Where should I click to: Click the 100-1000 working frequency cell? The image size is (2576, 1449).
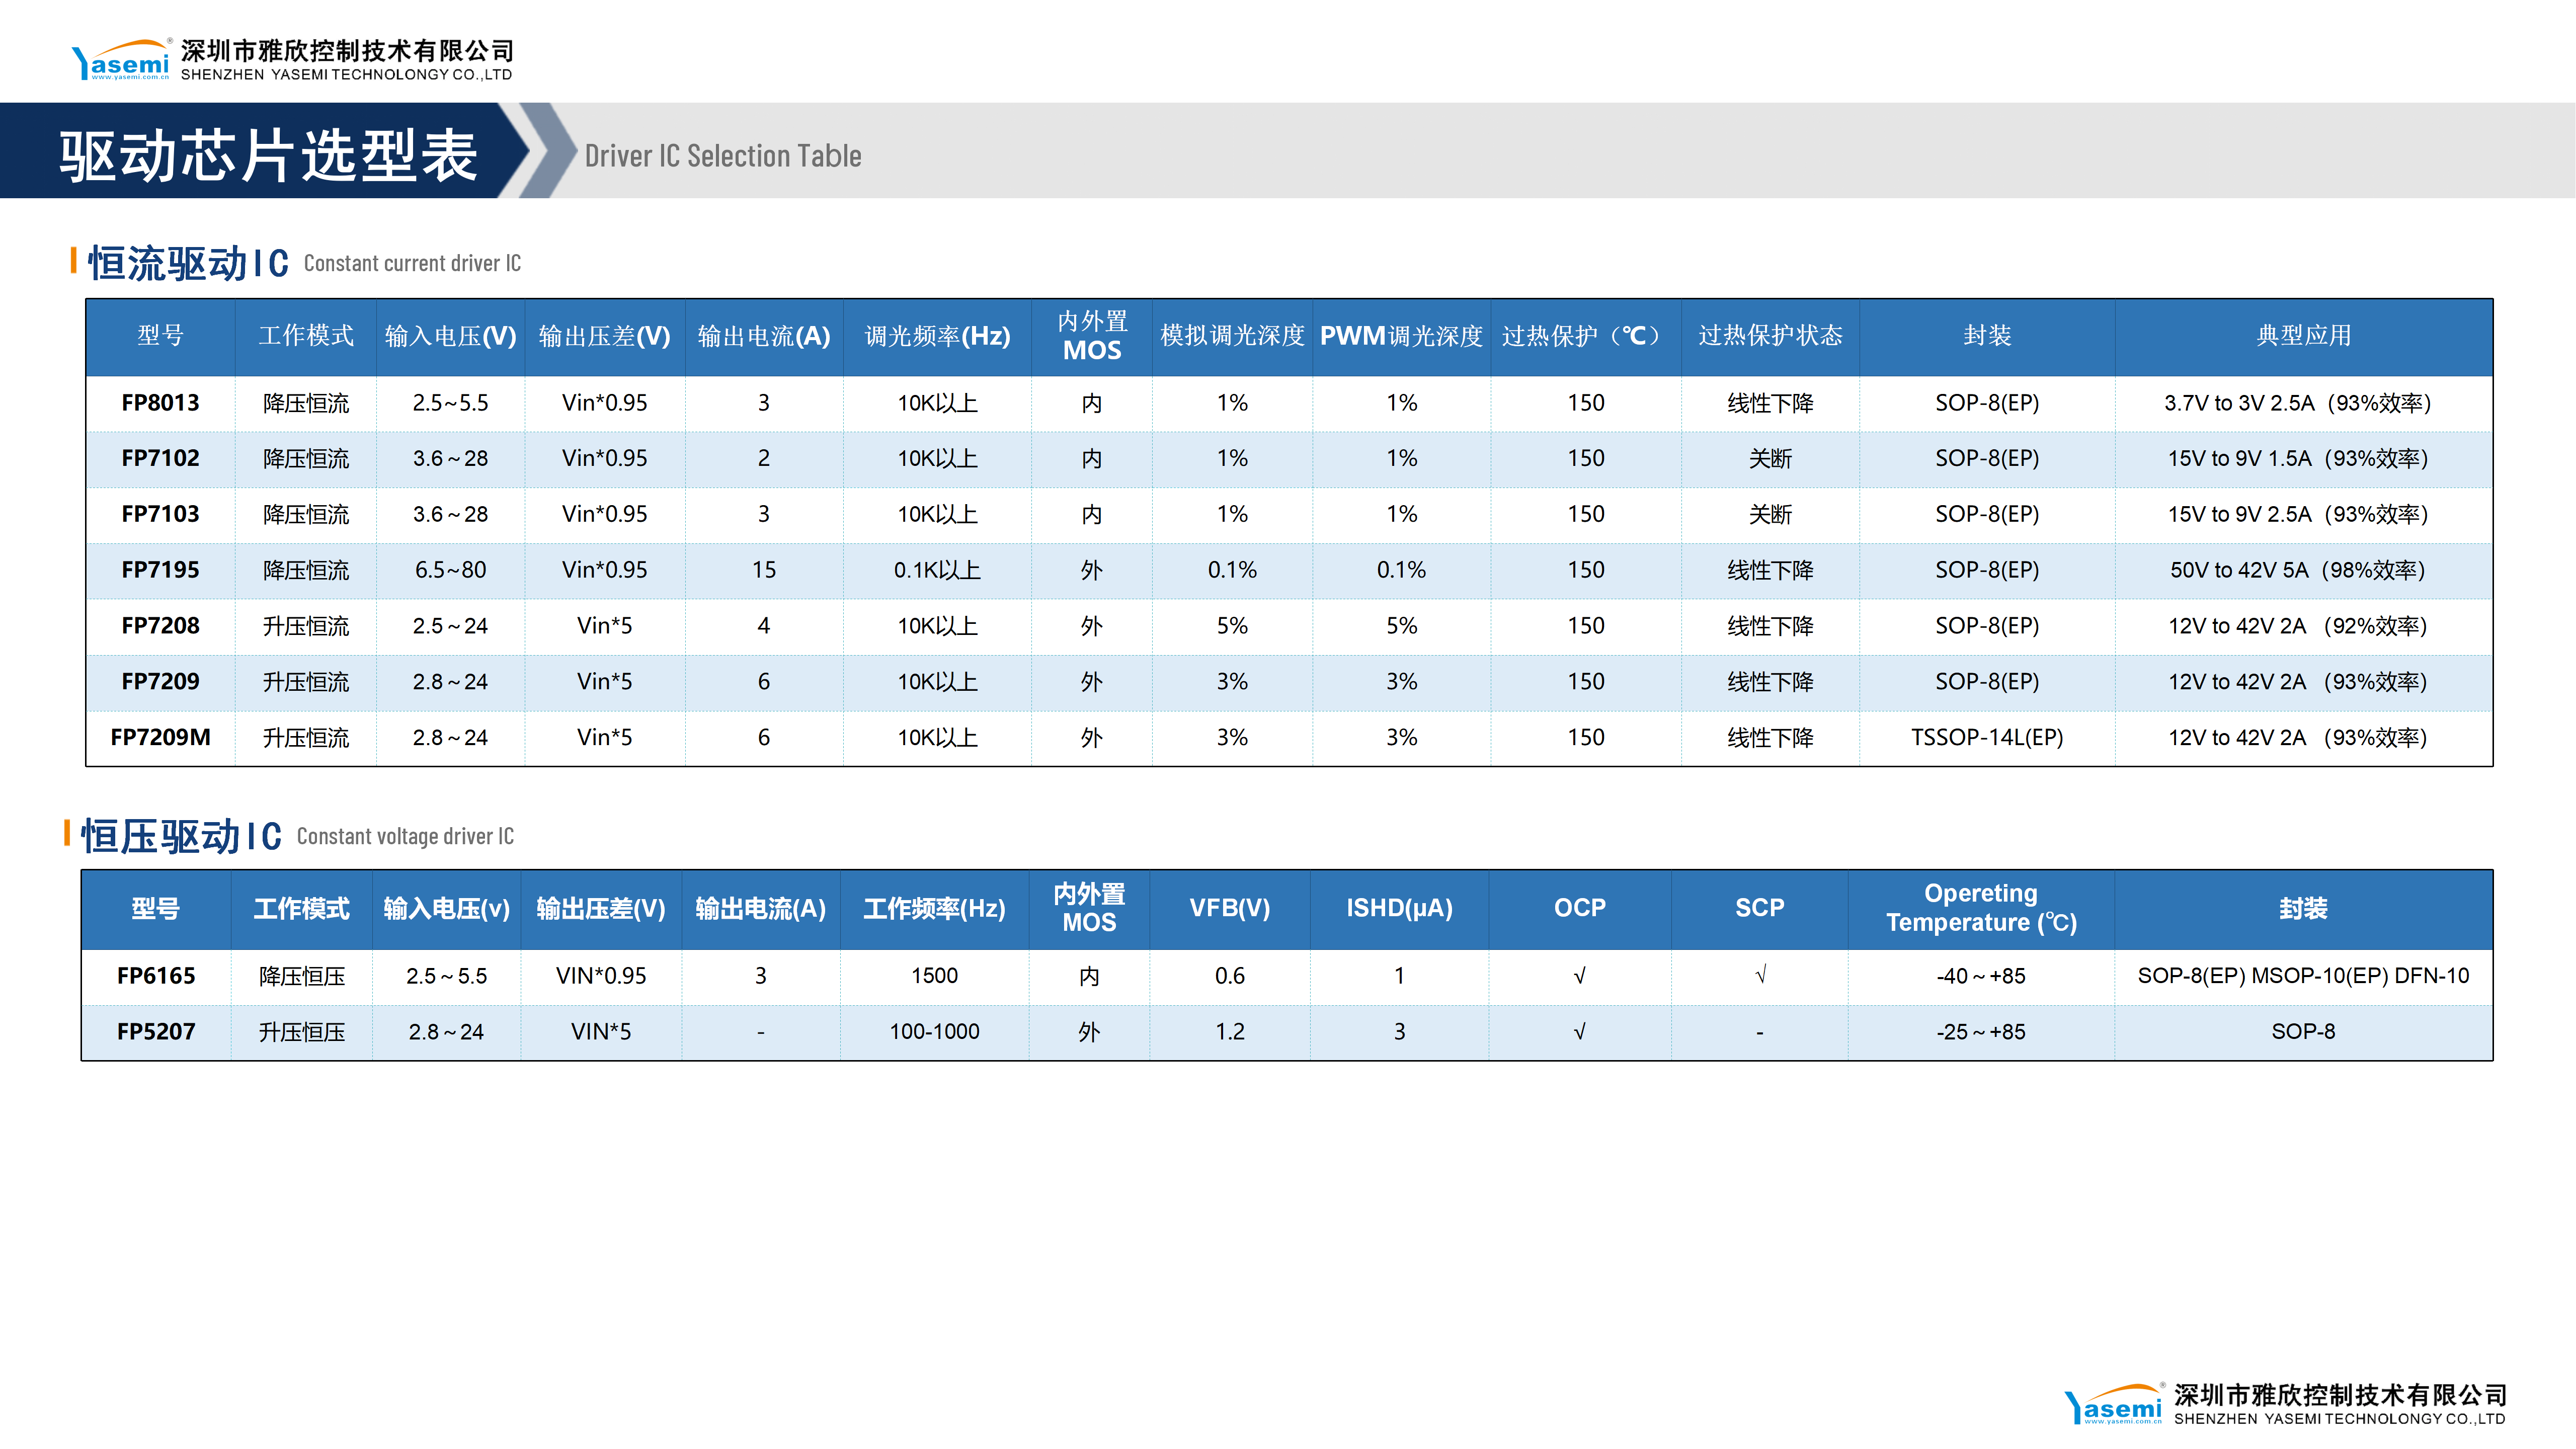click(934, 1032)
